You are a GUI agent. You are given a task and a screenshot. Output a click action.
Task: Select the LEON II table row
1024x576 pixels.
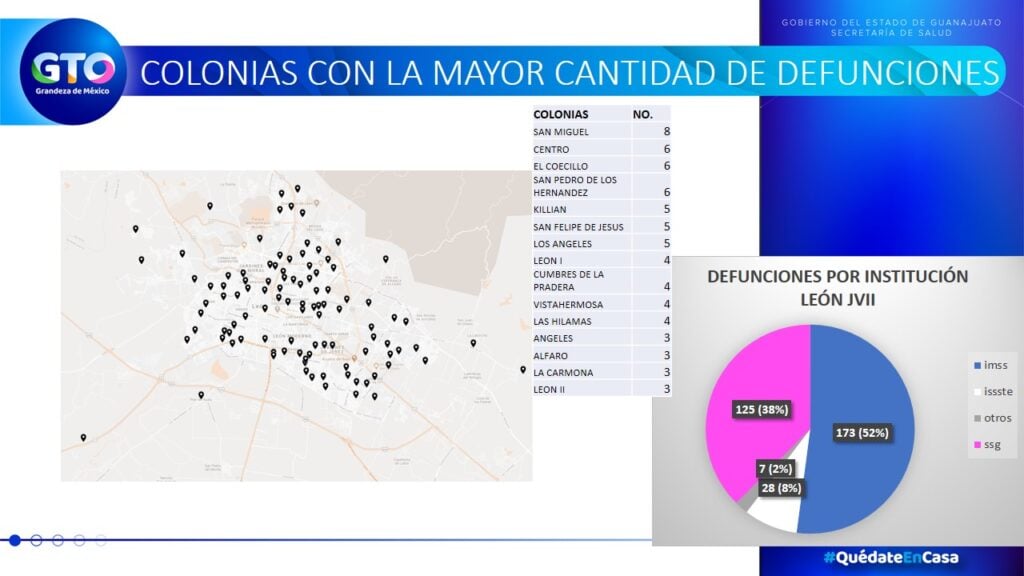point(600,389)
